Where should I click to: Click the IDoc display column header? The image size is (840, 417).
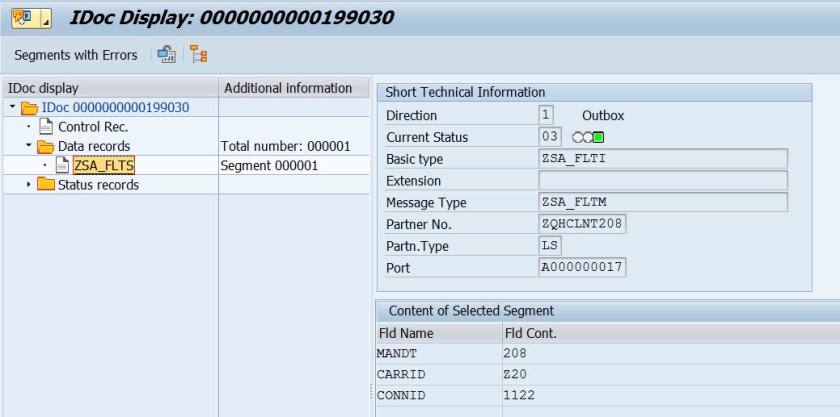pyautogui.click(x=110, y=88)
